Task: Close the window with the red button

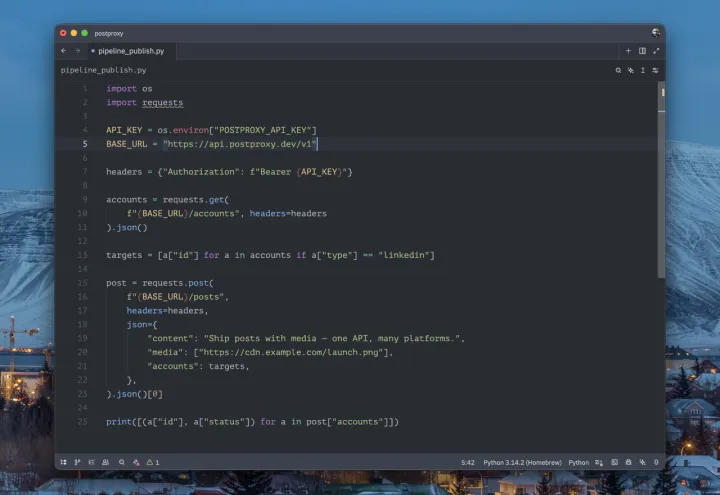Action: (x=63, y=33)
